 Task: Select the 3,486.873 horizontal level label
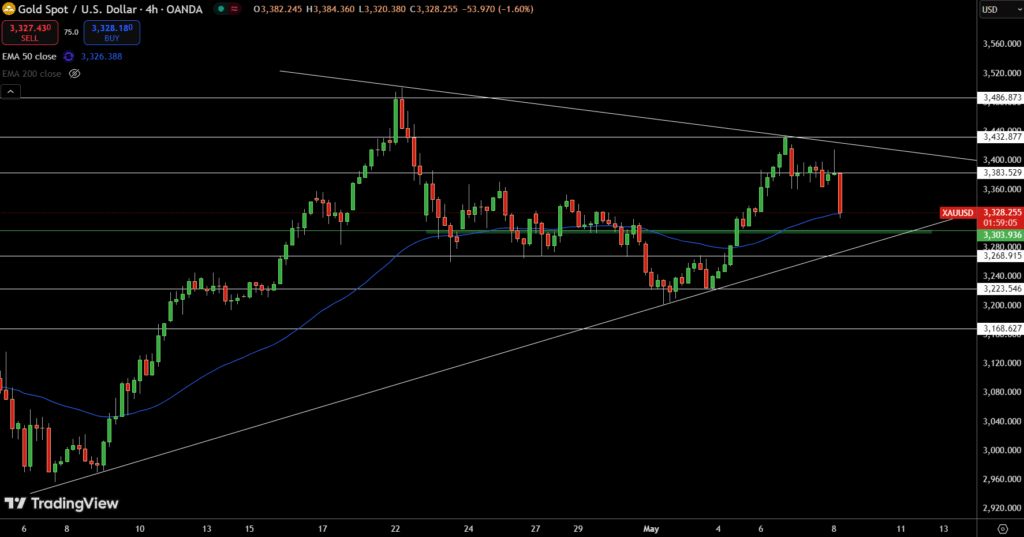pyautogui.click(x=1000, y=98)
